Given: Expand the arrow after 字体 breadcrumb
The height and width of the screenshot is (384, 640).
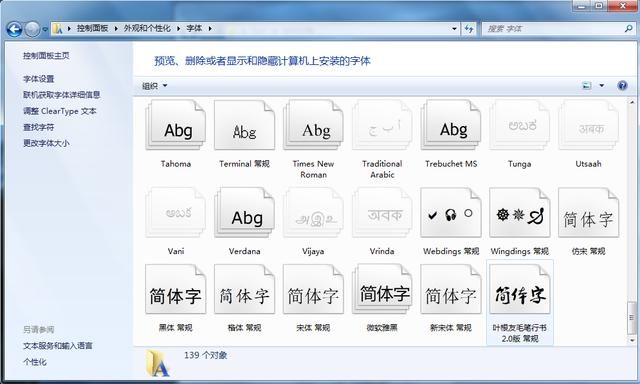Looking at the screenshot, I should tap(210, 29).
